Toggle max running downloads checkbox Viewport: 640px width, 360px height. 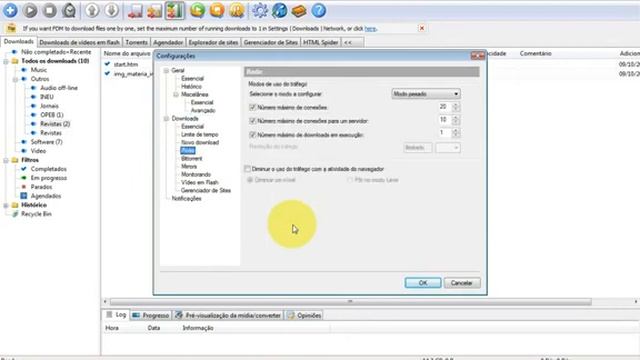pos(252,135)
